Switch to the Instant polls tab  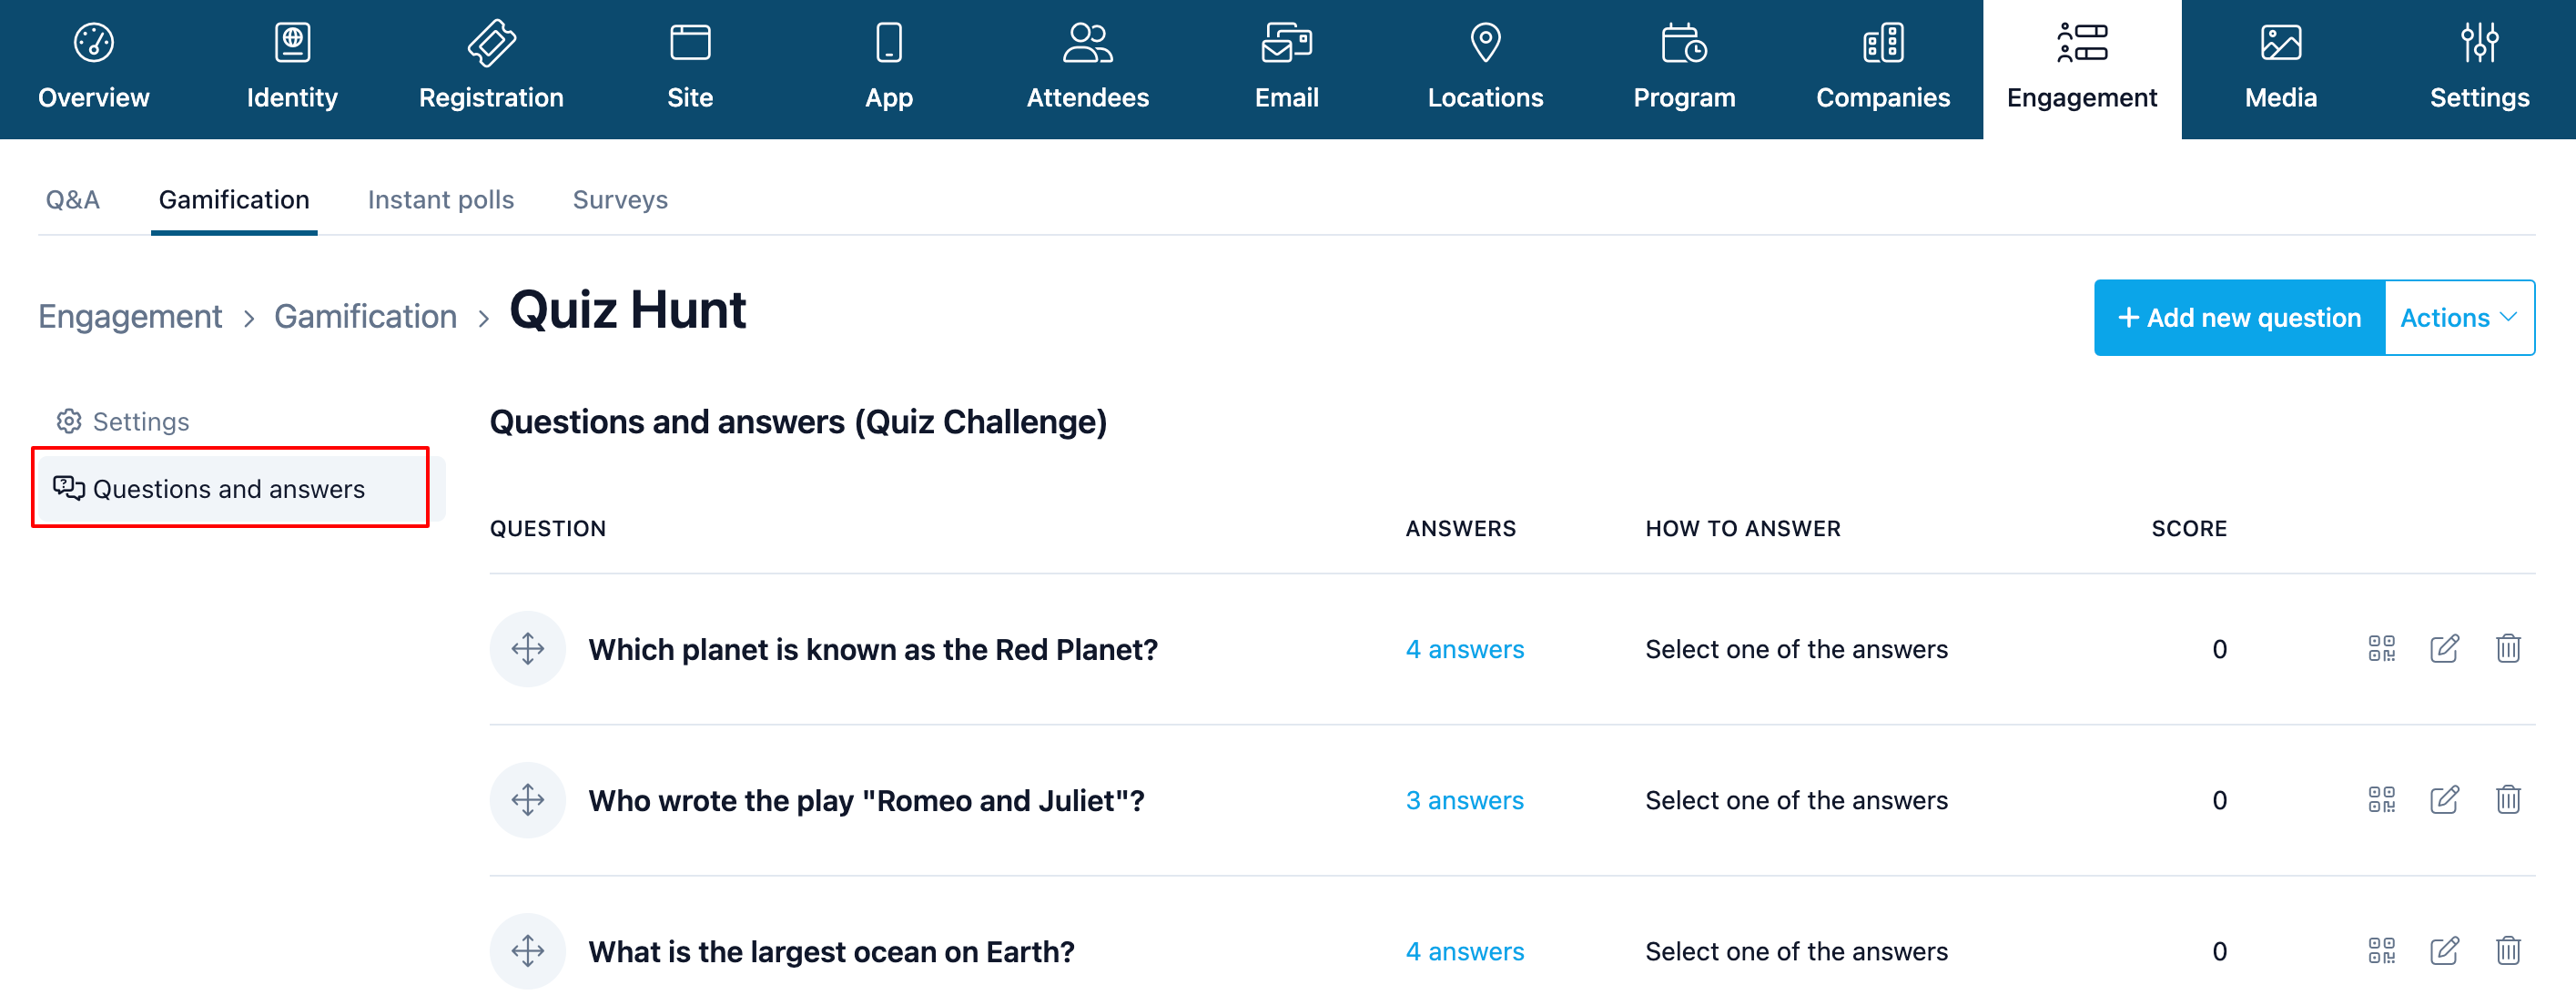tap(441, 200)
